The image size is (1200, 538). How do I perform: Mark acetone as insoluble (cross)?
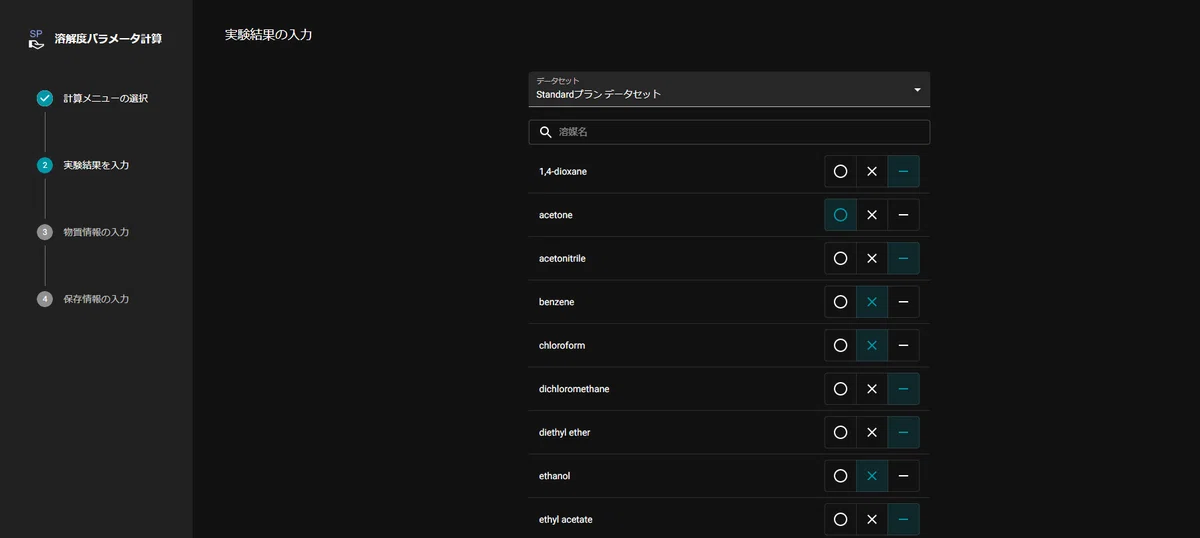pos(872,215)
